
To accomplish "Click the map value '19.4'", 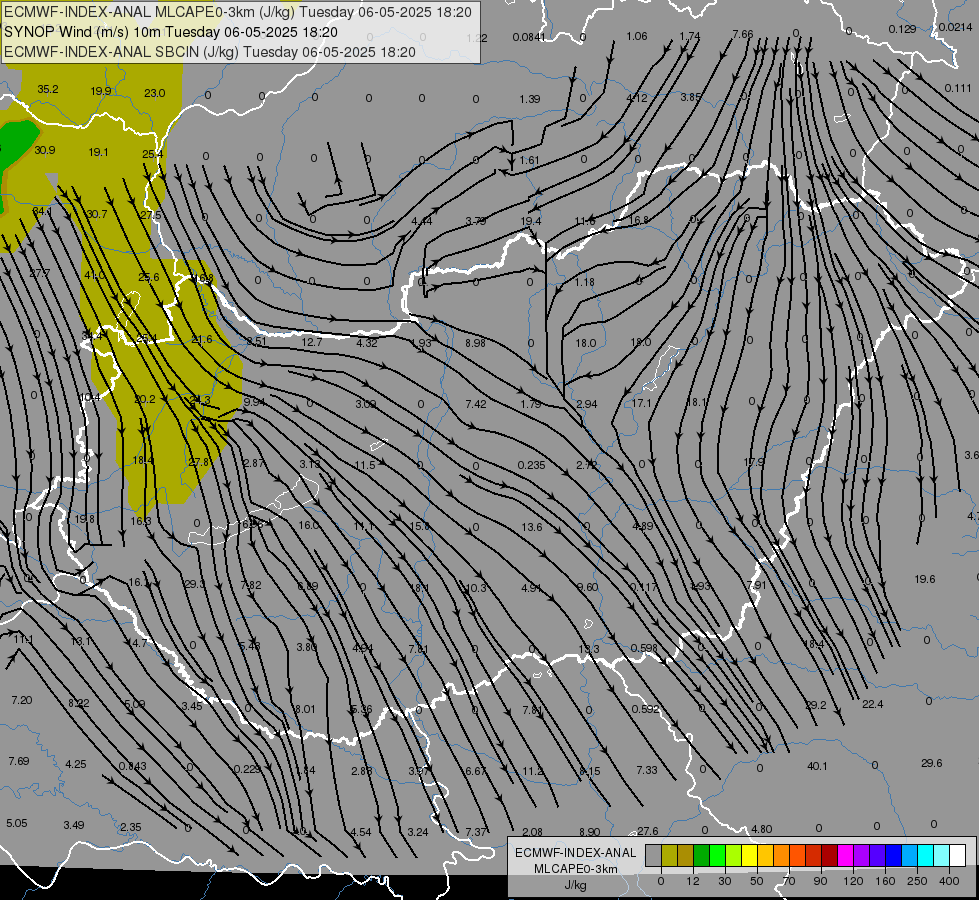I will pyautogui.click(x=531, y=221).
